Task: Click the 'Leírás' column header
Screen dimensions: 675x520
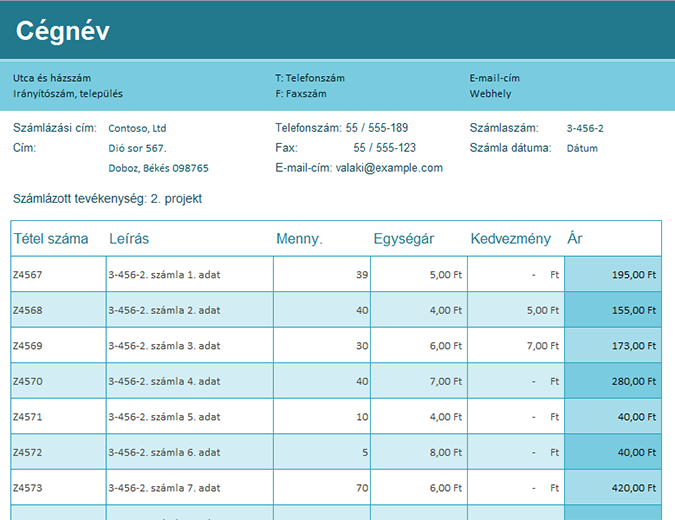Action: [129, 238]
